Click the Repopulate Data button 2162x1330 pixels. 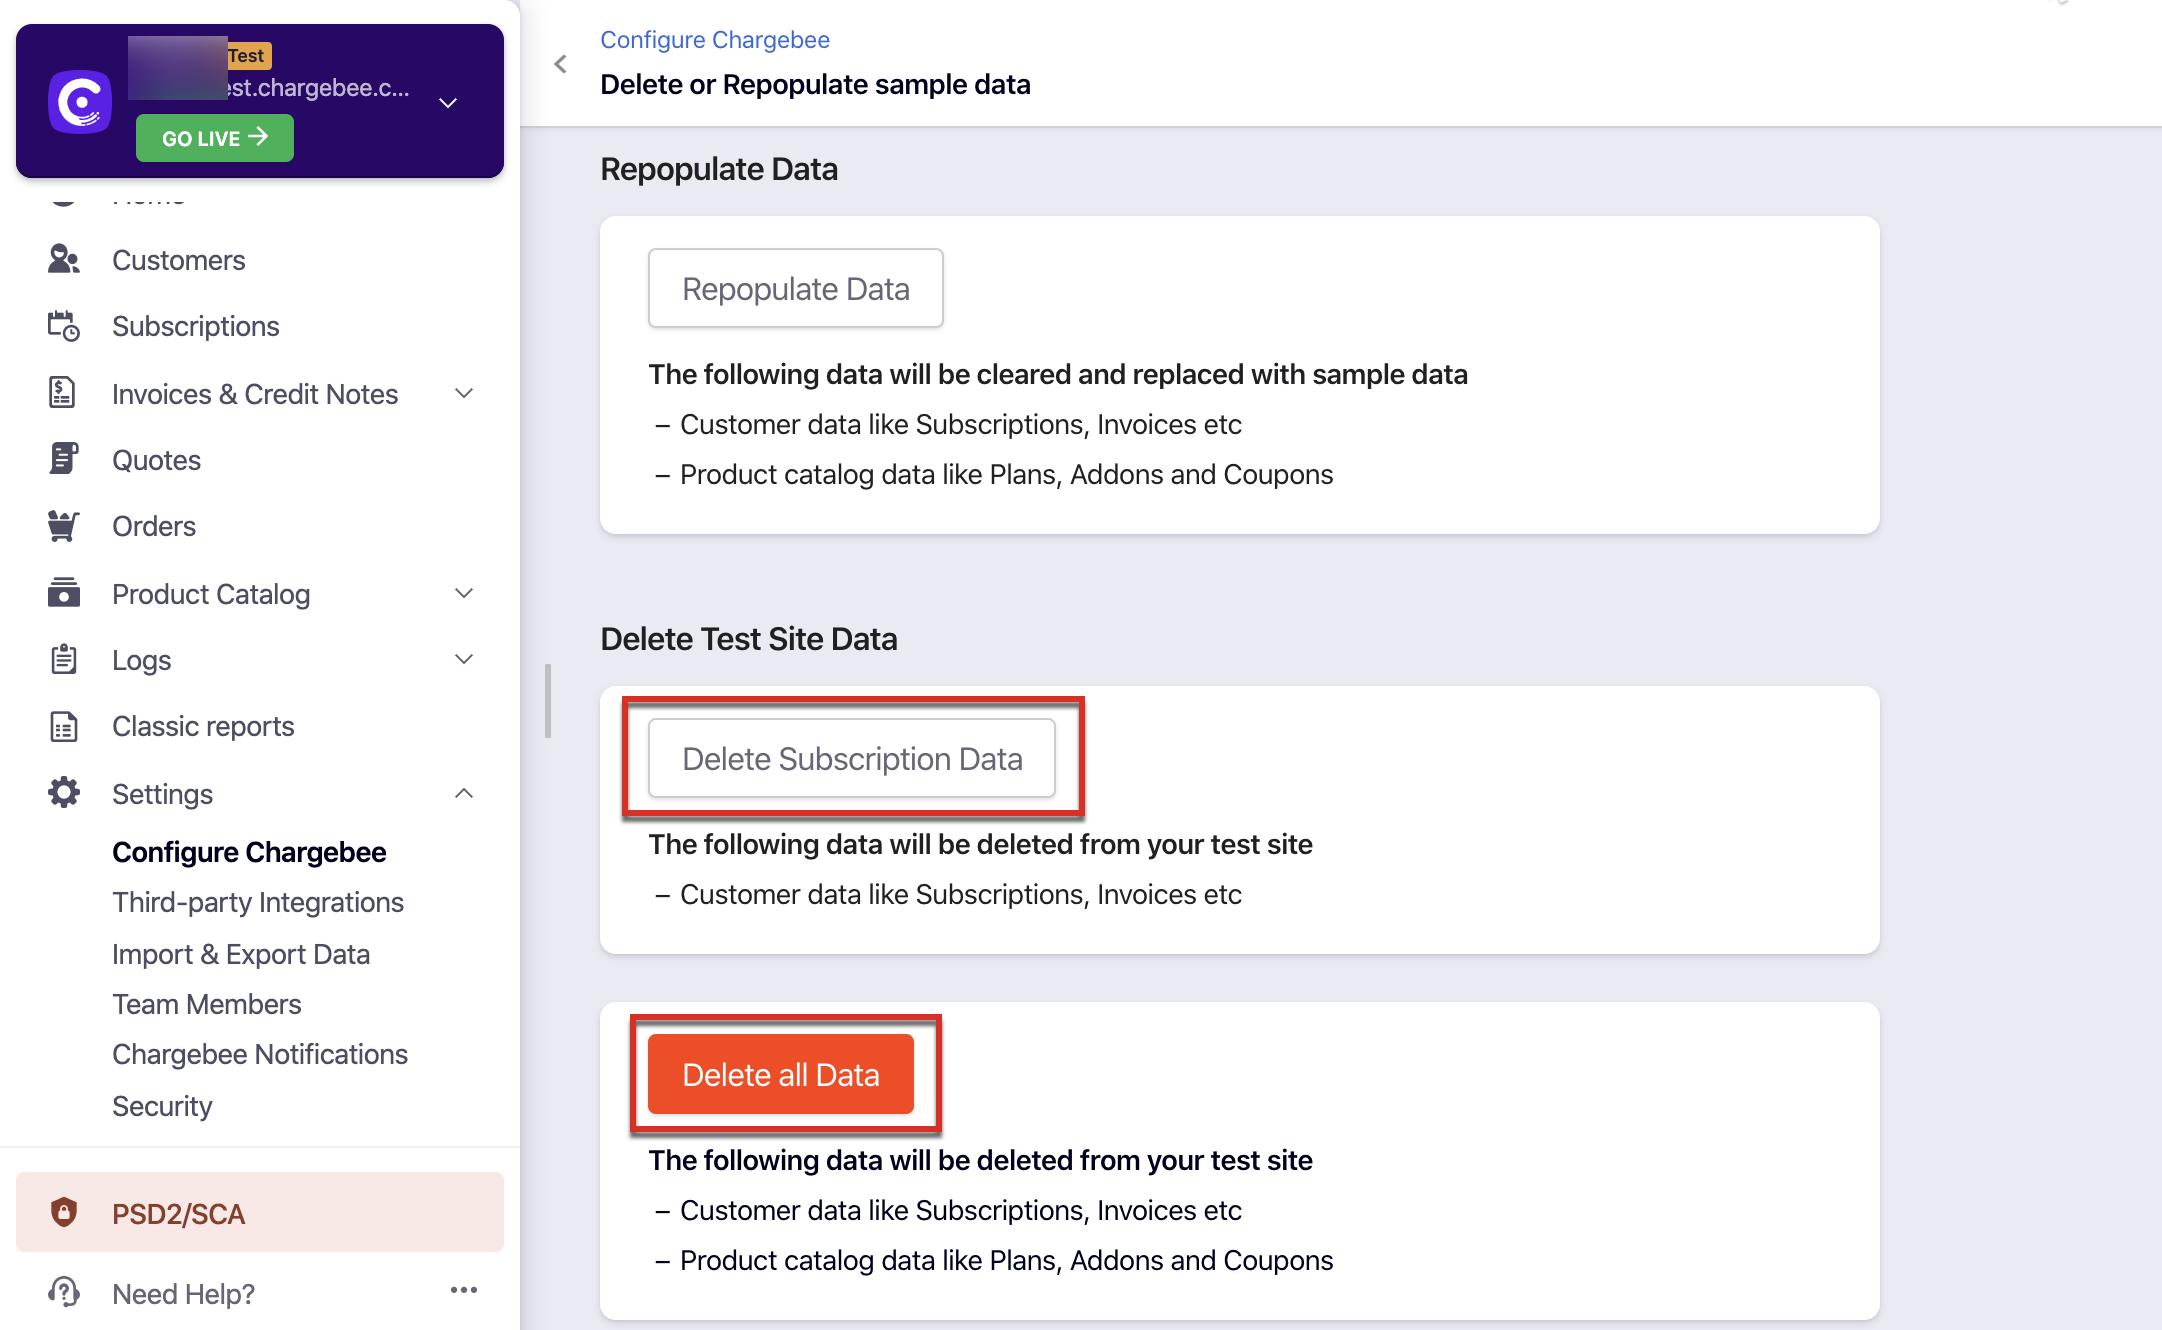[796, 288]
